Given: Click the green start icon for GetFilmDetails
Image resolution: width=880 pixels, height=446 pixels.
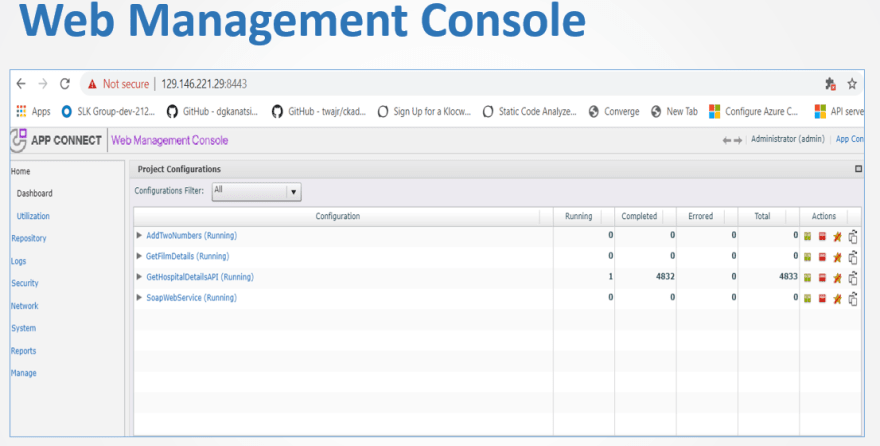Looking at the screenshot, I should (x=808, y=257).
